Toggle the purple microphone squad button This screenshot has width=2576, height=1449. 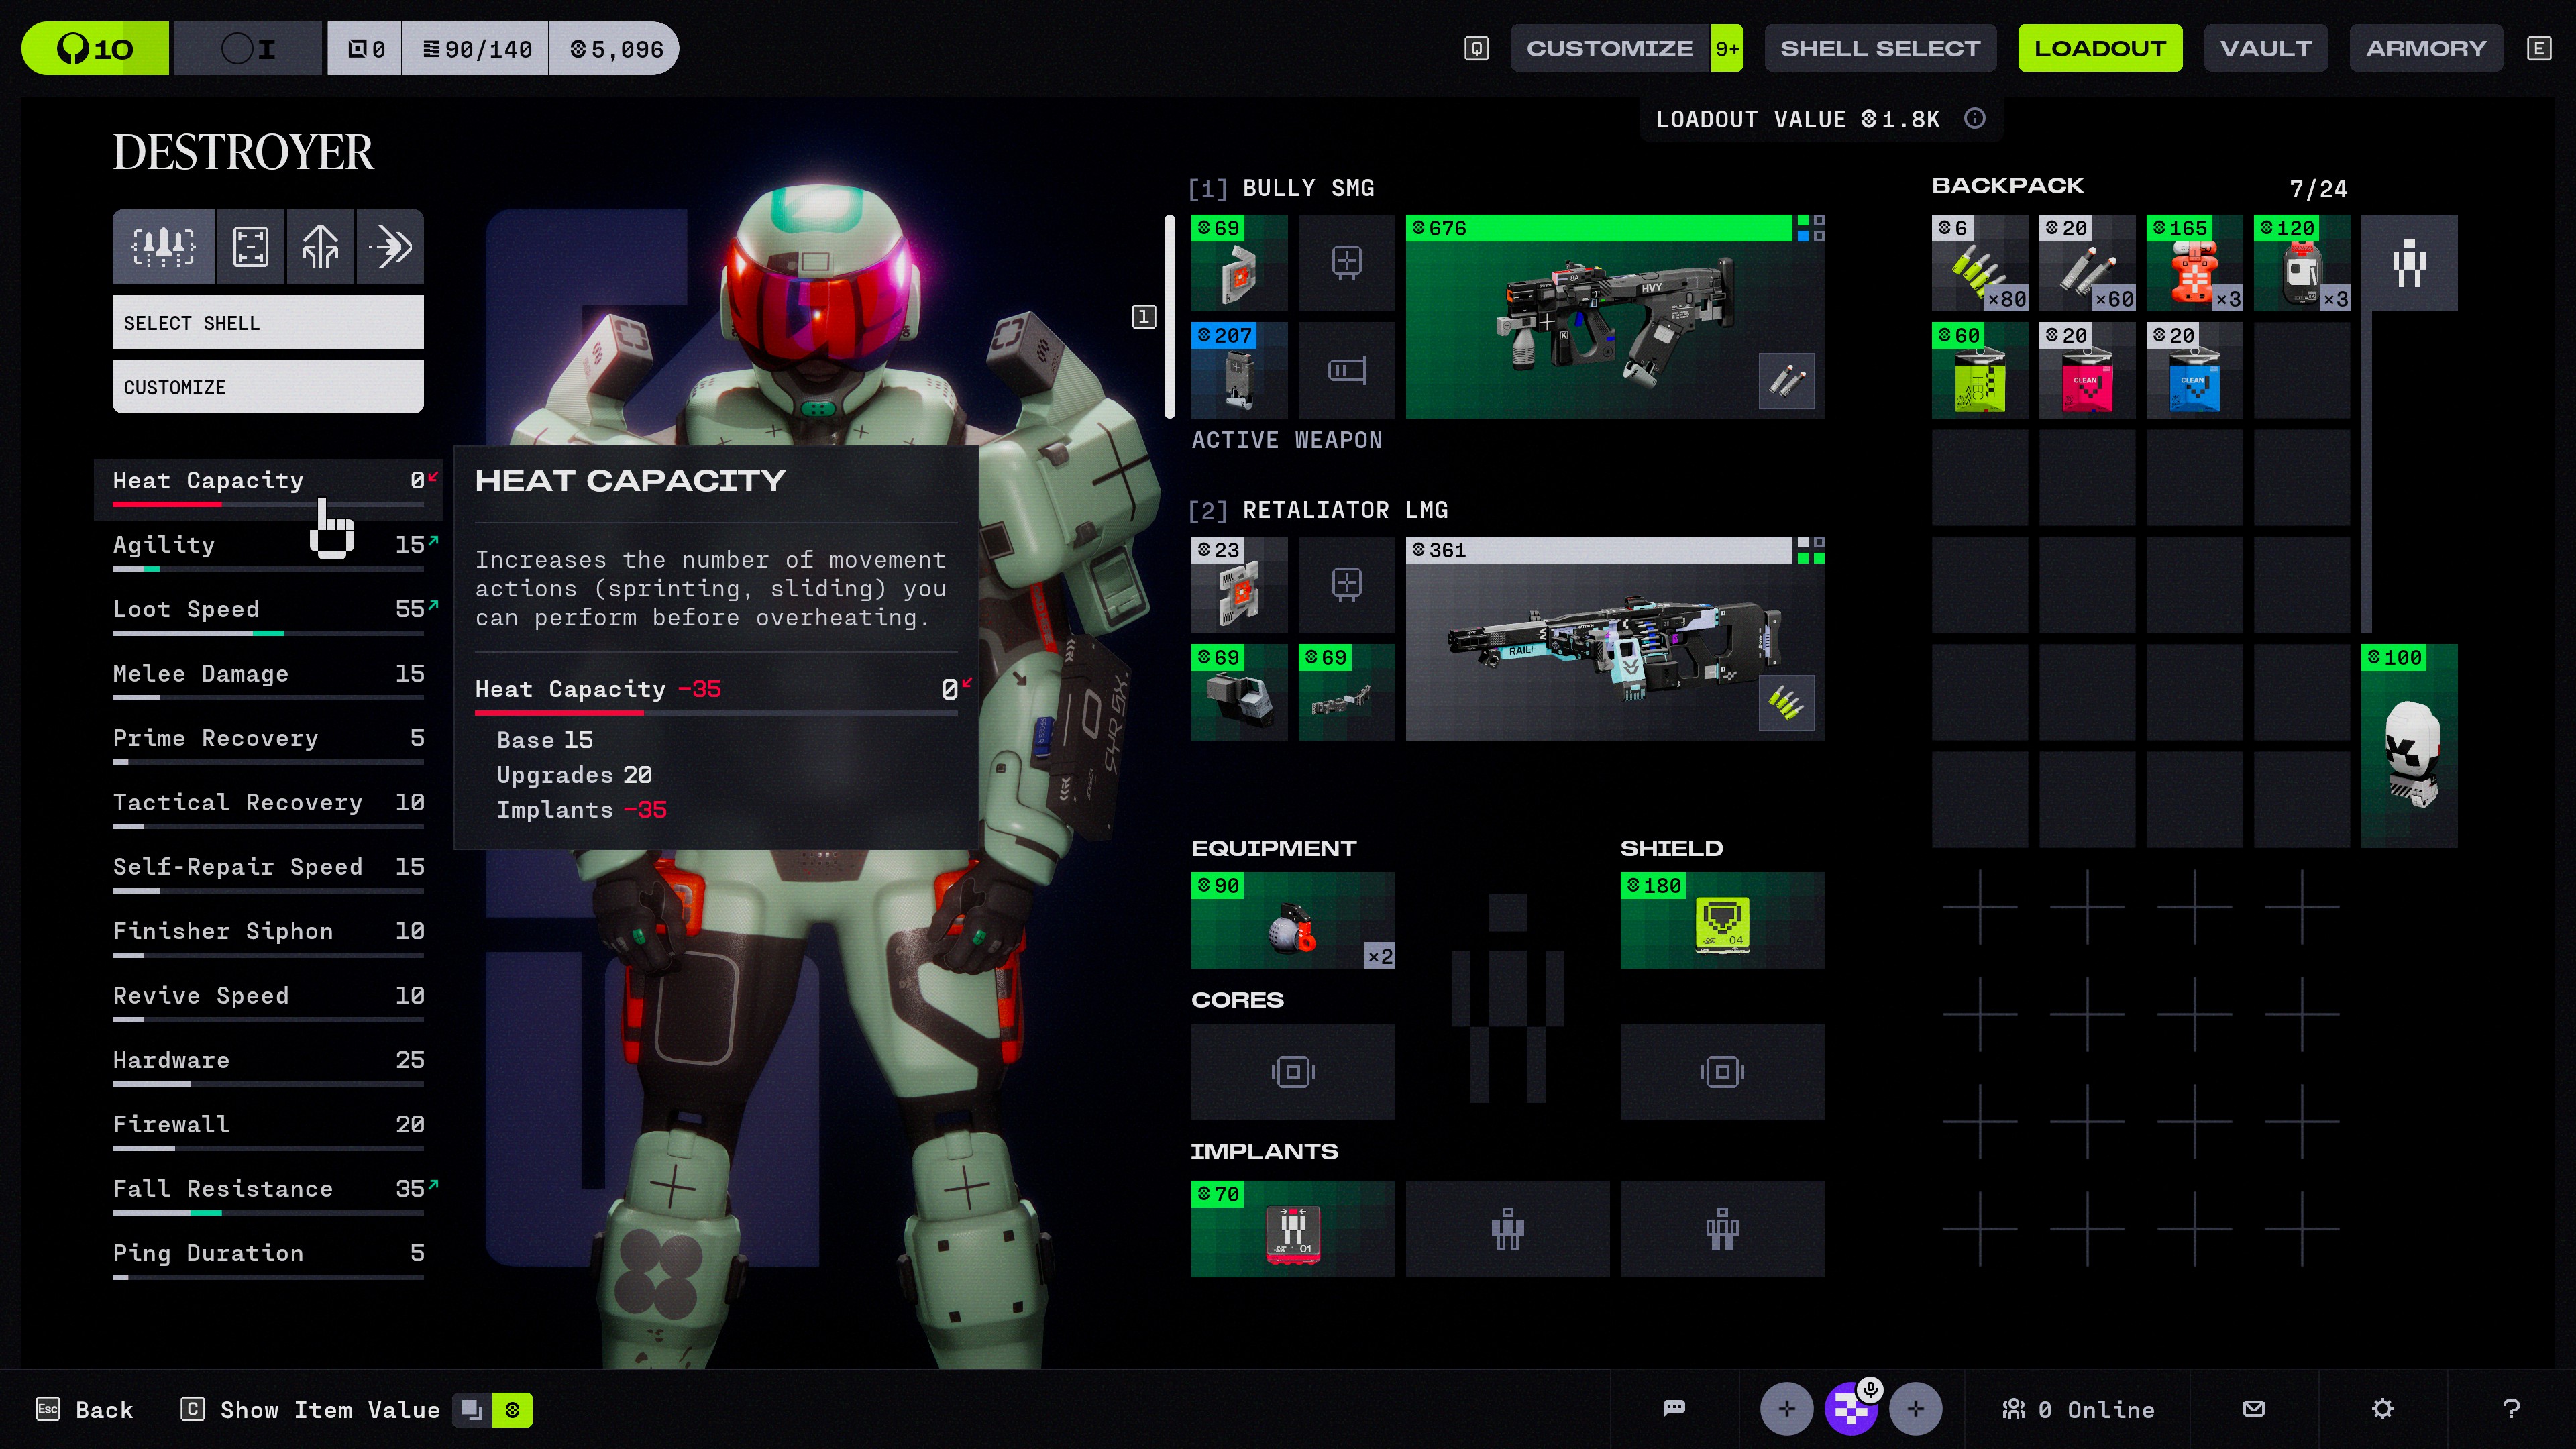click(1851, 1409)
